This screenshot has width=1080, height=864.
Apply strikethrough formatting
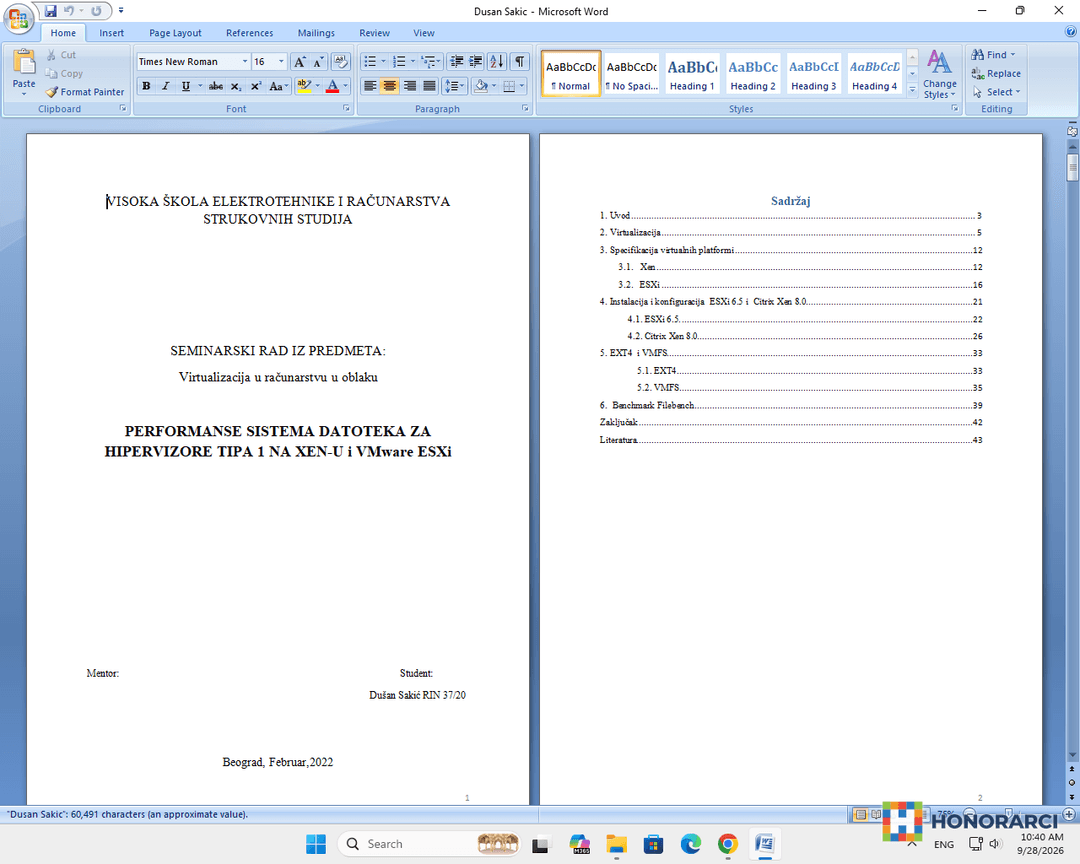pos(216,86)
